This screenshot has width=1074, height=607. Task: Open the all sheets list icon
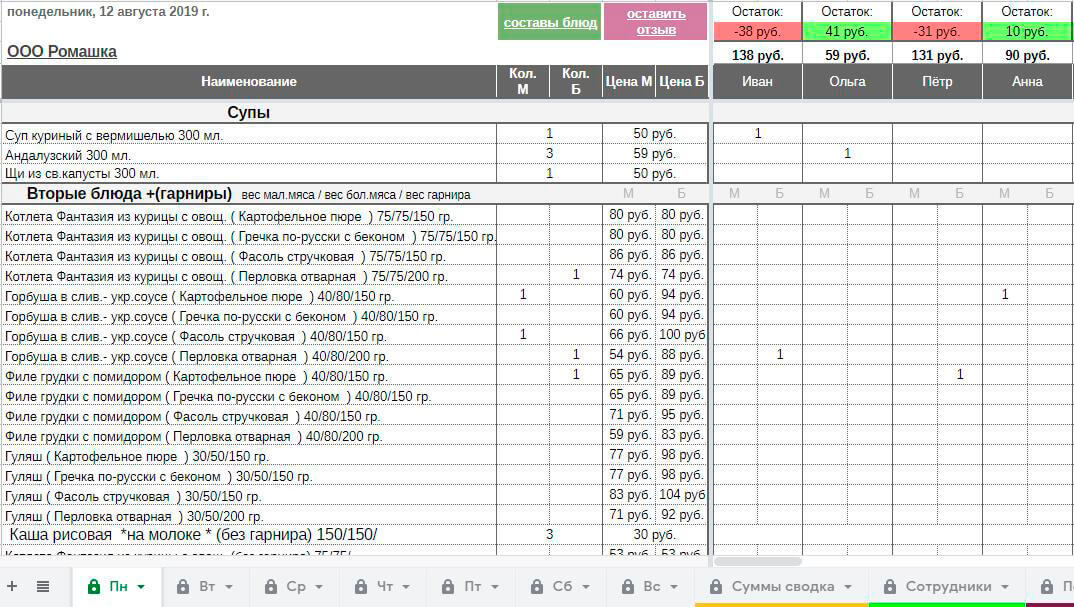[43, 587]
